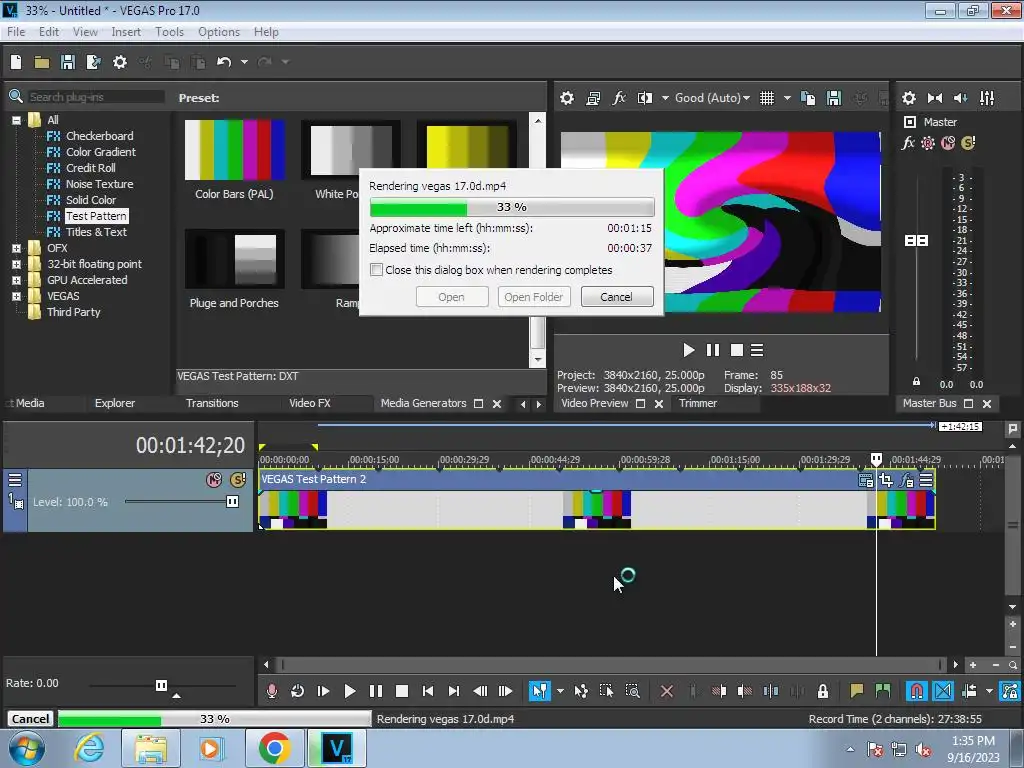Click the Video Output FX icon in preview
The image size is (1024, 768).
[618, 98]
